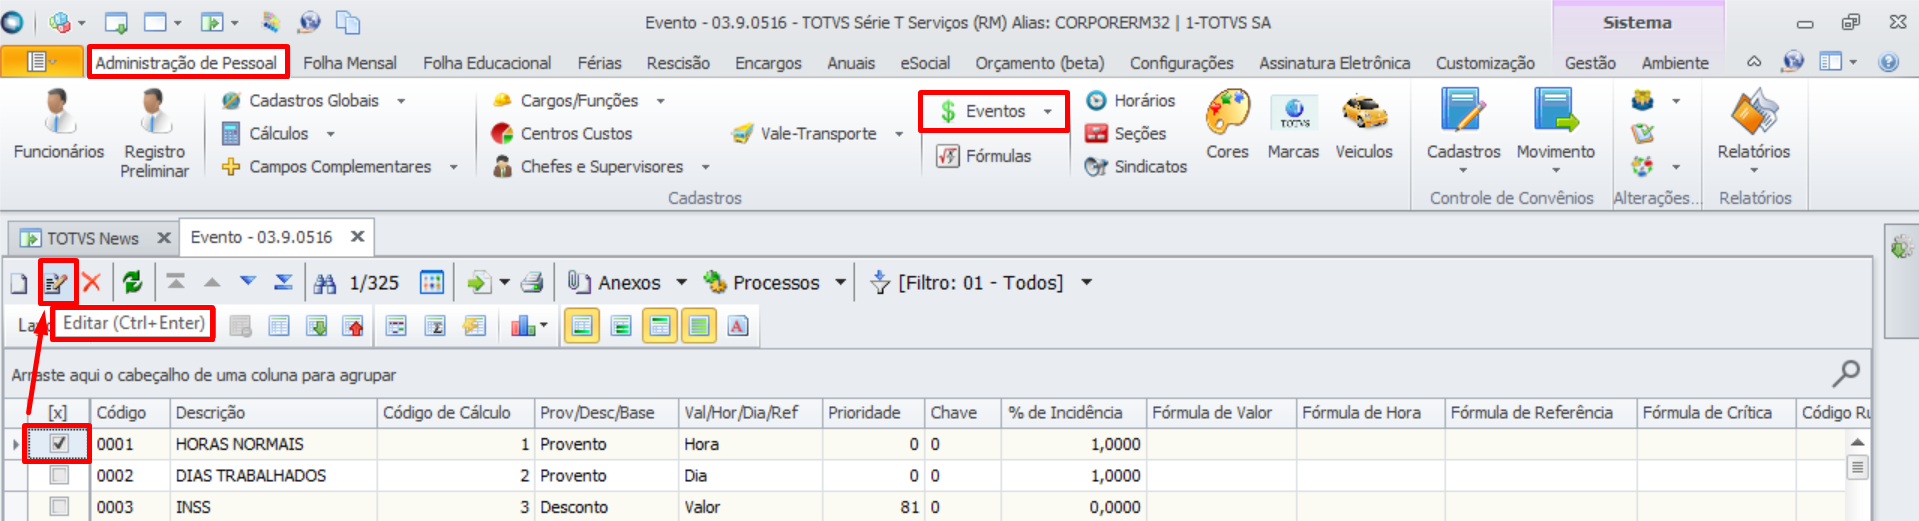Image resolution: width=1919 pixels, height=521 pixels.
Task: Click the copy pages icon in title bar
Action: coord(348,22)
